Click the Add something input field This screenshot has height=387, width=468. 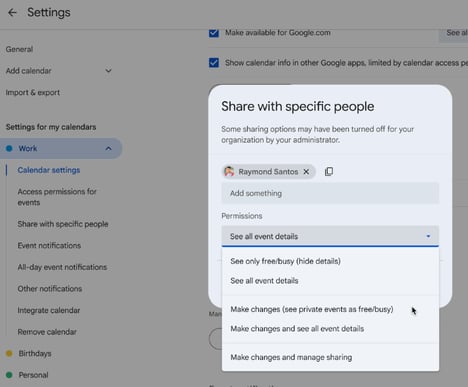pyautogui.click(x=330, y=193)
